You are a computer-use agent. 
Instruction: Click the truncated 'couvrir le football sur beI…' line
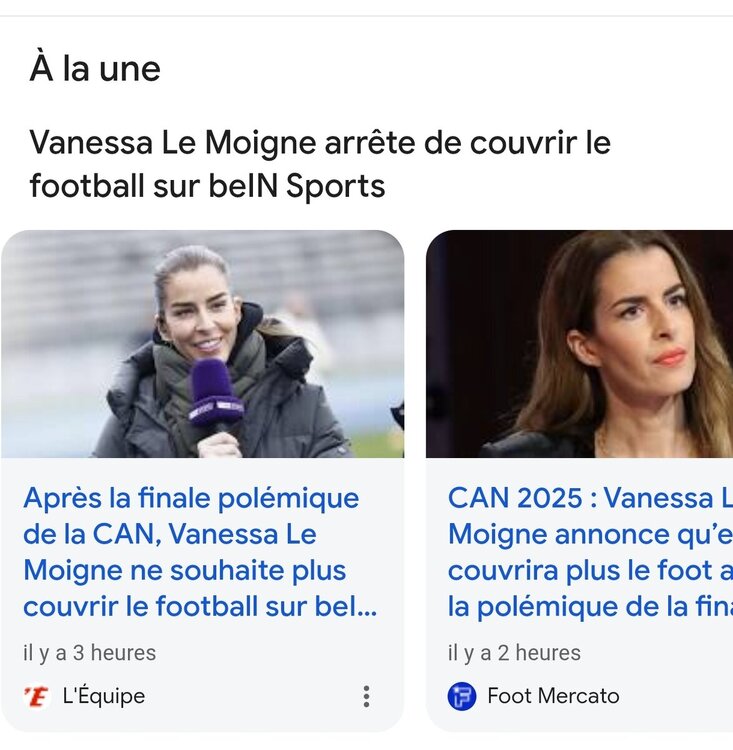point(200,607)
